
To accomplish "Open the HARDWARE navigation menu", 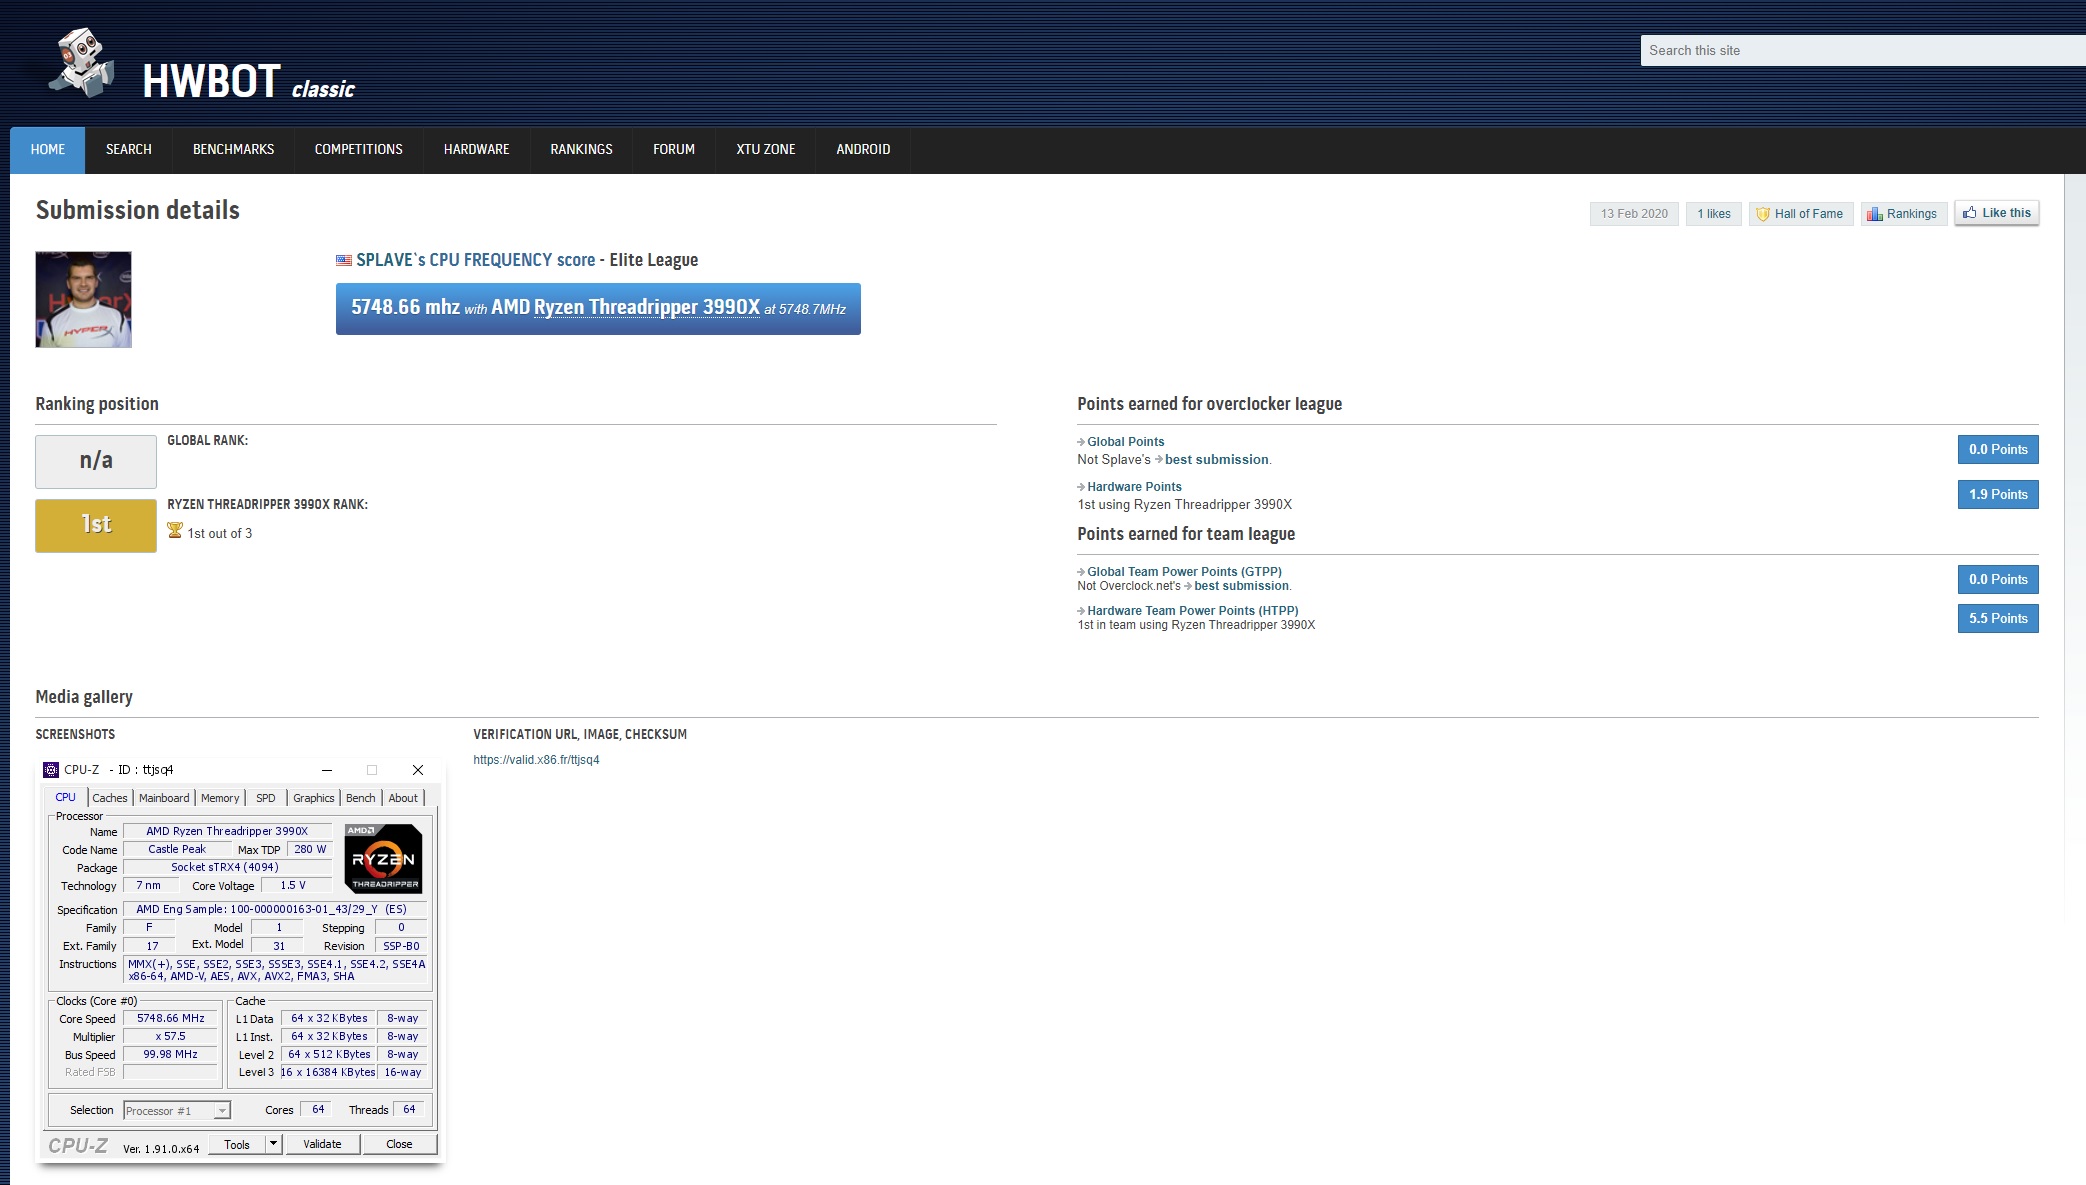I will click(x=476, y=149).
